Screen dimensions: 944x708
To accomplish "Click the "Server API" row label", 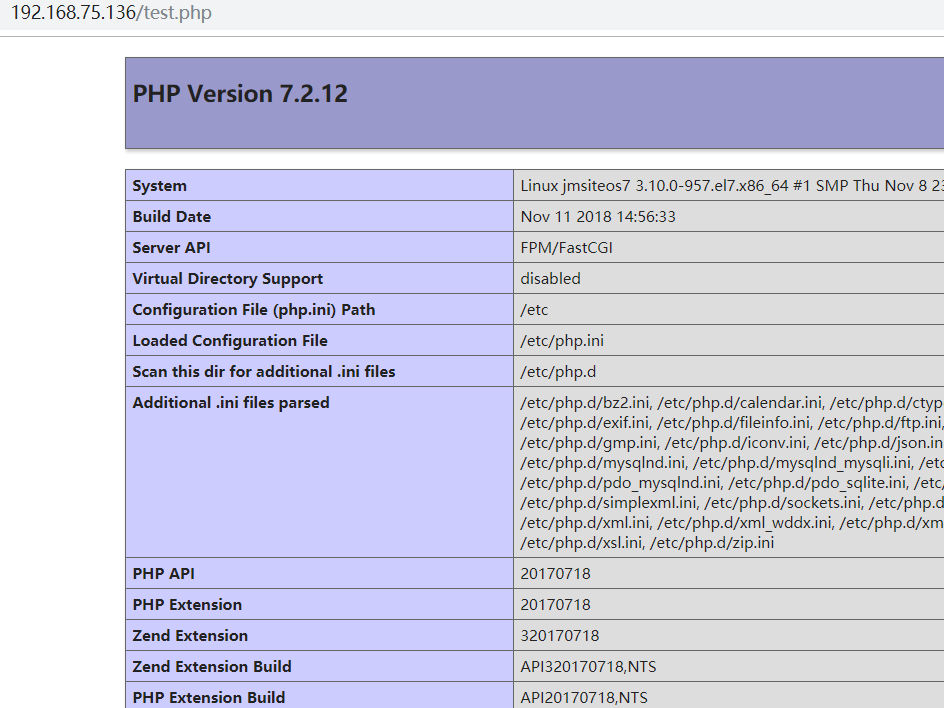I will pos(172,247).
